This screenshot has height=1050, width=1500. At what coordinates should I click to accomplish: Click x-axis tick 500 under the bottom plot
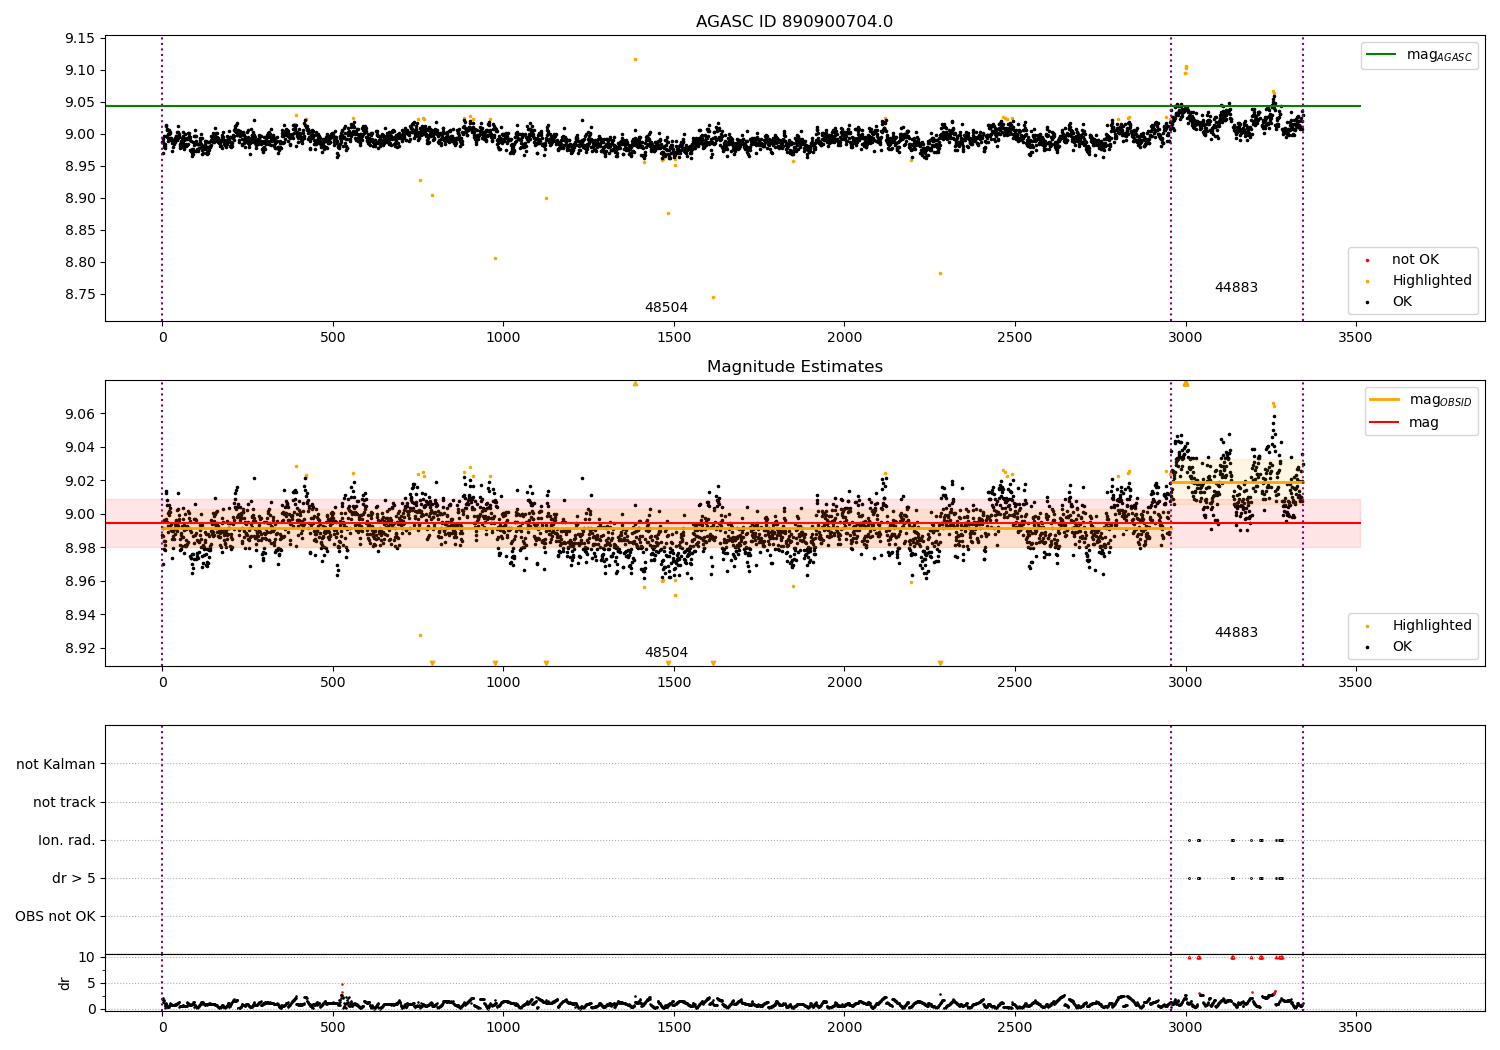coord(333,1027)
